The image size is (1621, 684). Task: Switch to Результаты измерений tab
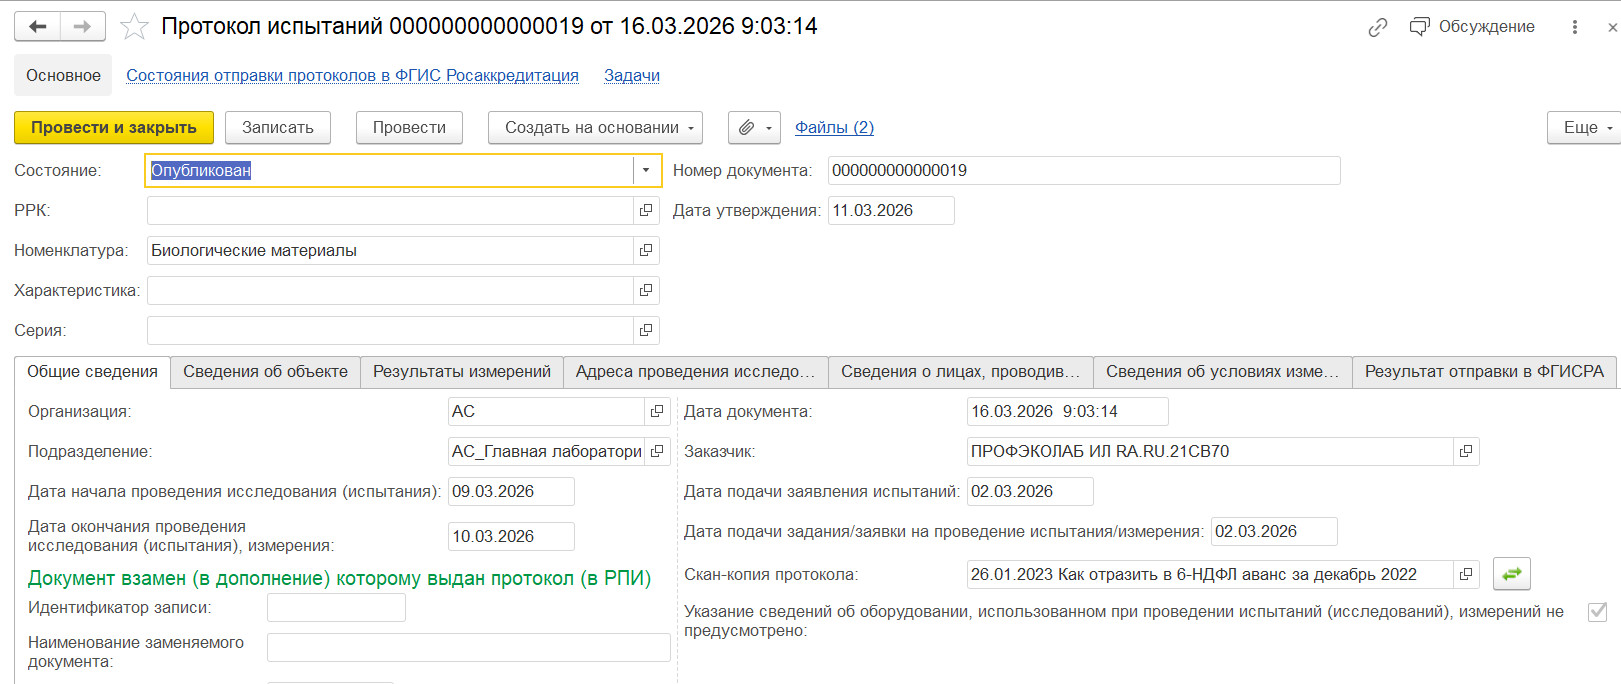click(x=462, y=372)
